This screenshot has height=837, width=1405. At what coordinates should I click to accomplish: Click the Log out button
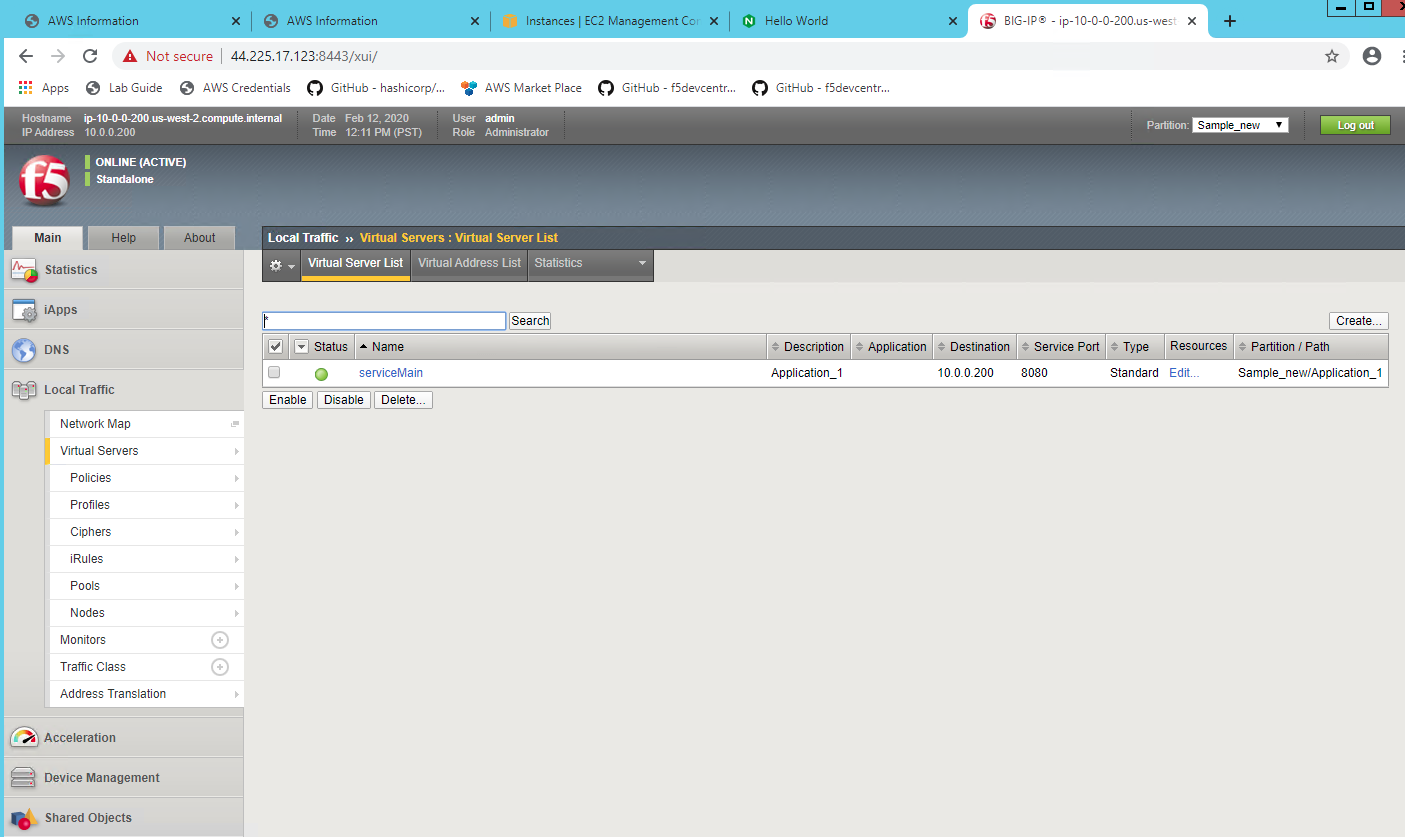click(x=1355, y=125)
